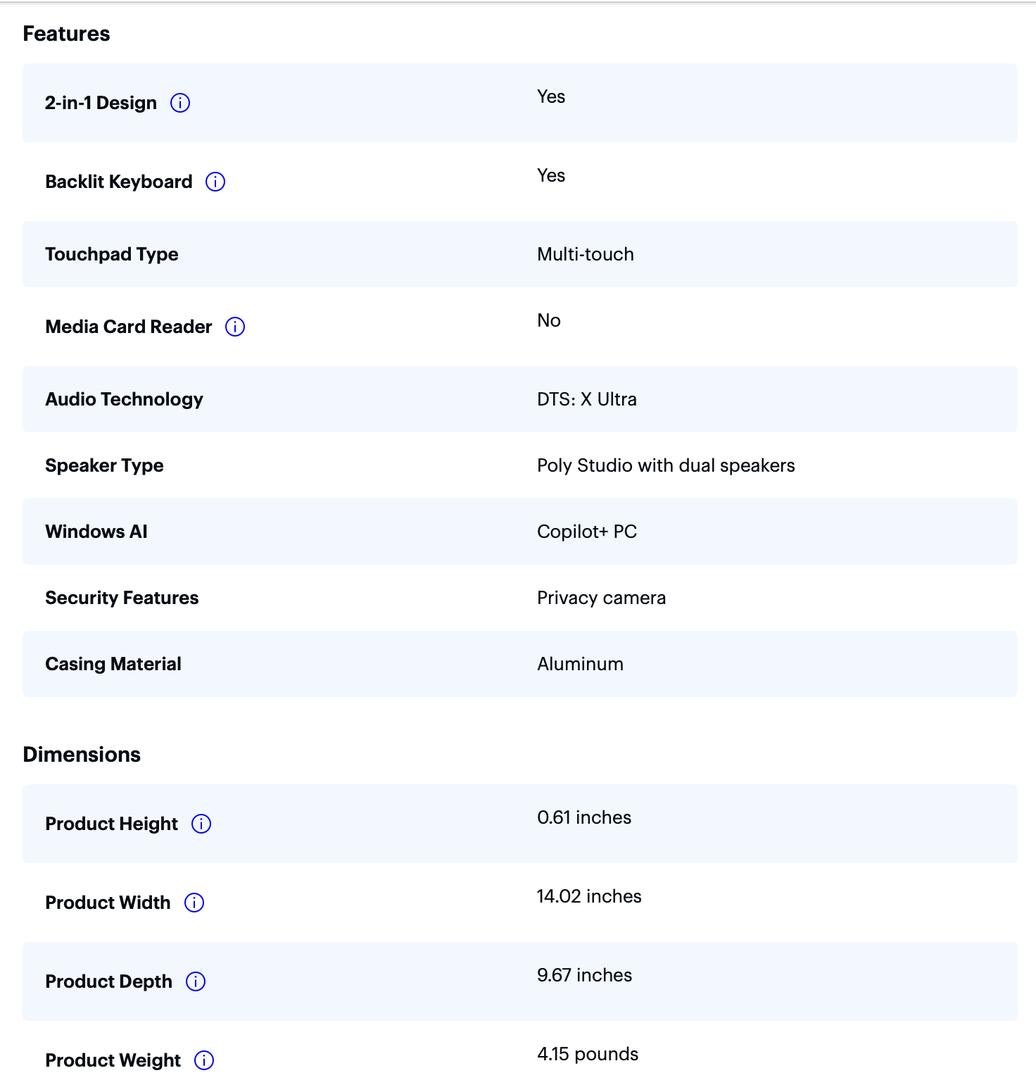Open the 2-in-1 Design info icon

click(x=180, y=103)
